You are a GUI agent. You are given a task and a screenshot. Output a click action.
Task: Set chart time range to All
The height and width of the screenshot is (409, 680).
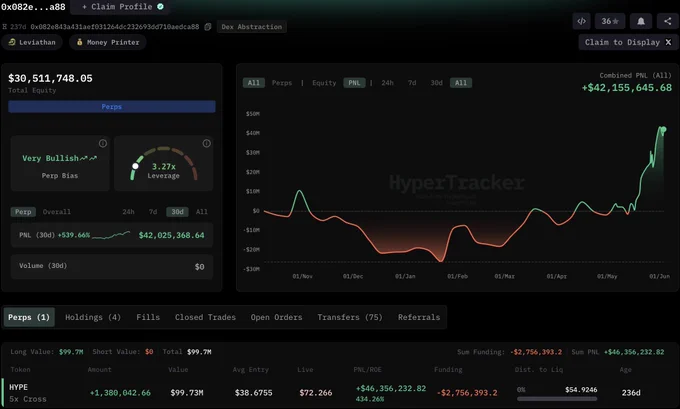[461, 83]
